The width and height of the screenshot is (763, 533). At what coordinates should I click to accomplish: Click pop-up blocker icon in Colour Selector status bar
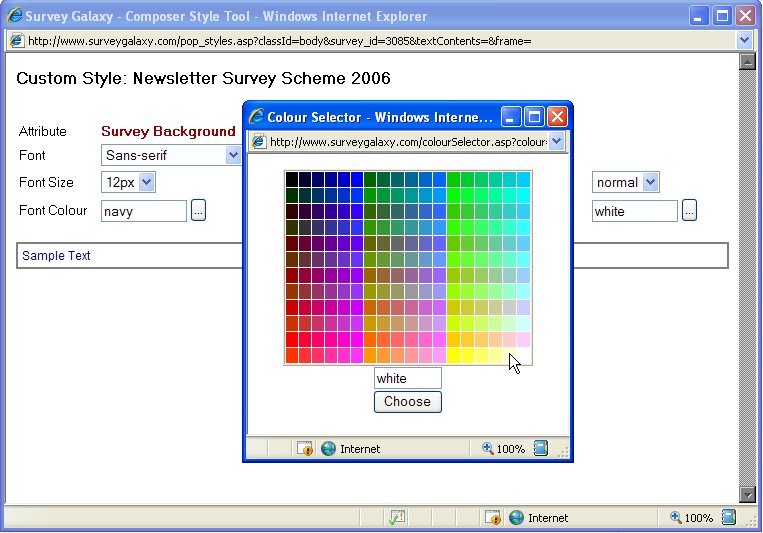point(305,448)
